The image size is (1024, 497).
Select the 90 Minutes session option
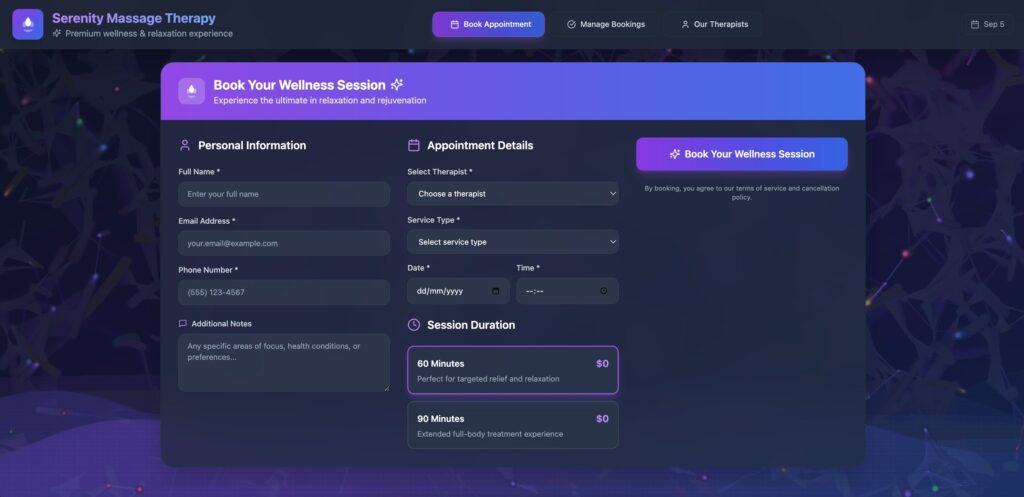tap(513, 425)
